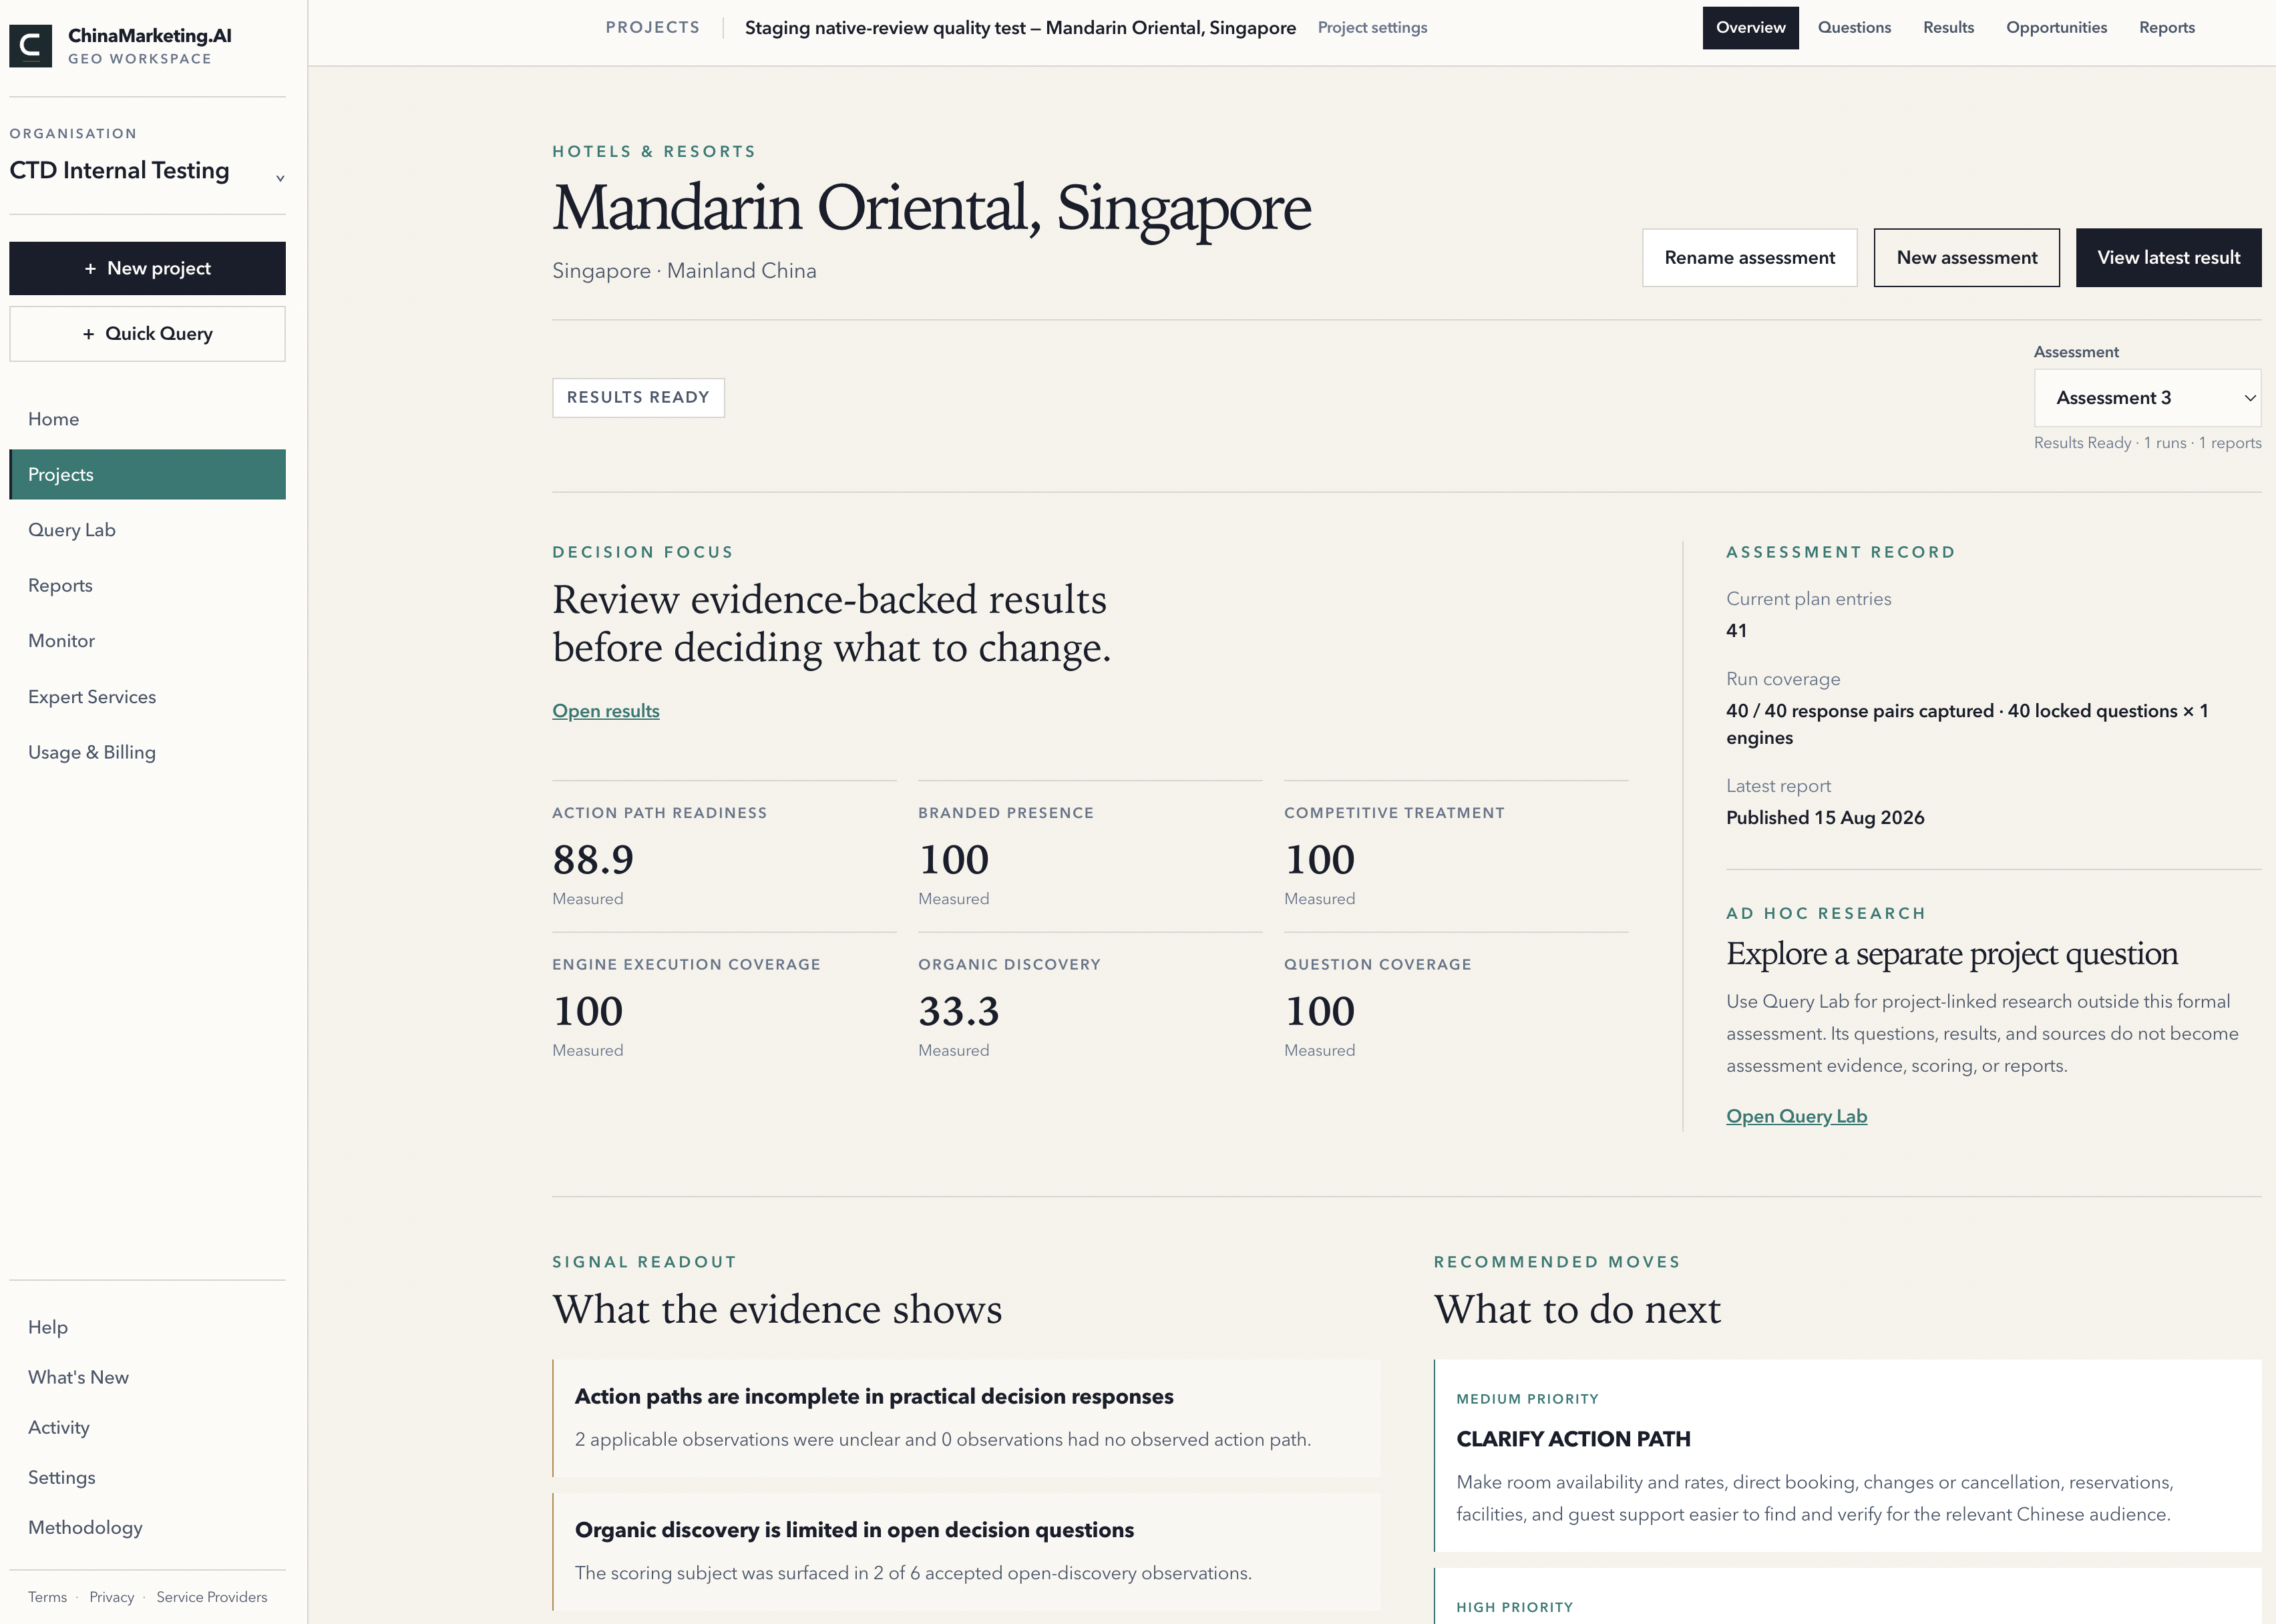The image size is (2276, 1624).
Task: Expand the CTD Internal Testing organisation switcher
Action: (147, 171)
